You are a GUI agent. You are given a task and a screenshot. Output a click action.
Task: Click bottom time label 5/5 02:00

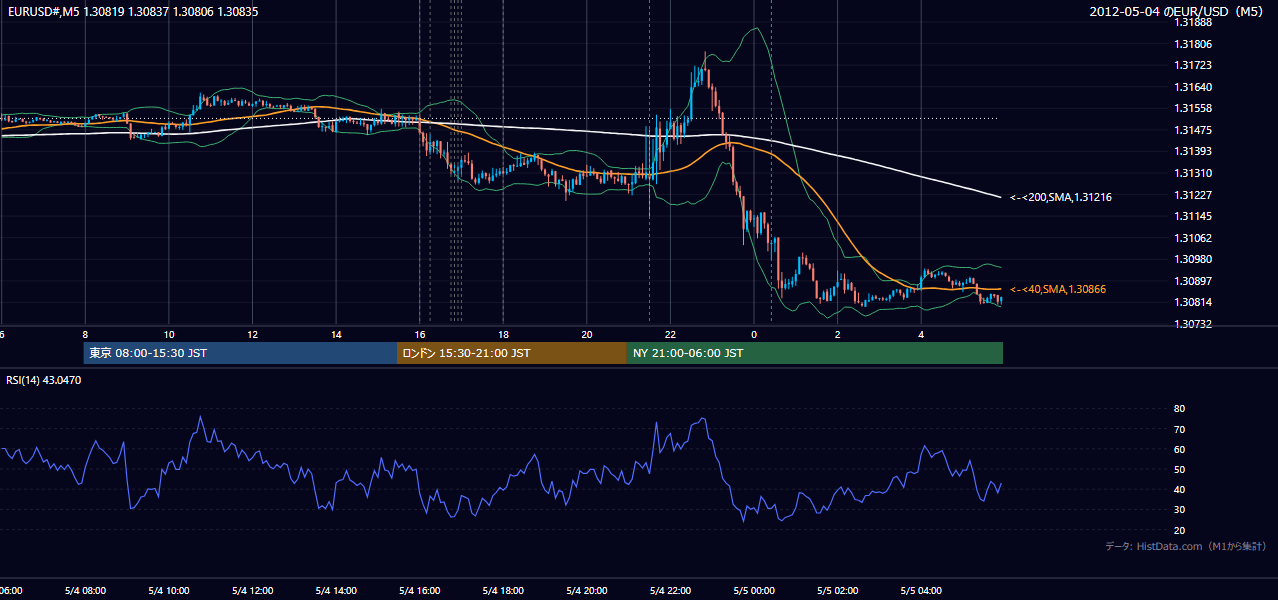tap(838, 591)
